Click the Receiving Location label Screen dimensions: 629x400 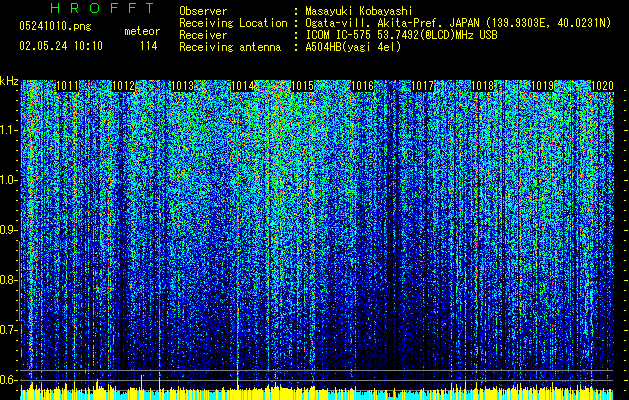click(233, 23)
